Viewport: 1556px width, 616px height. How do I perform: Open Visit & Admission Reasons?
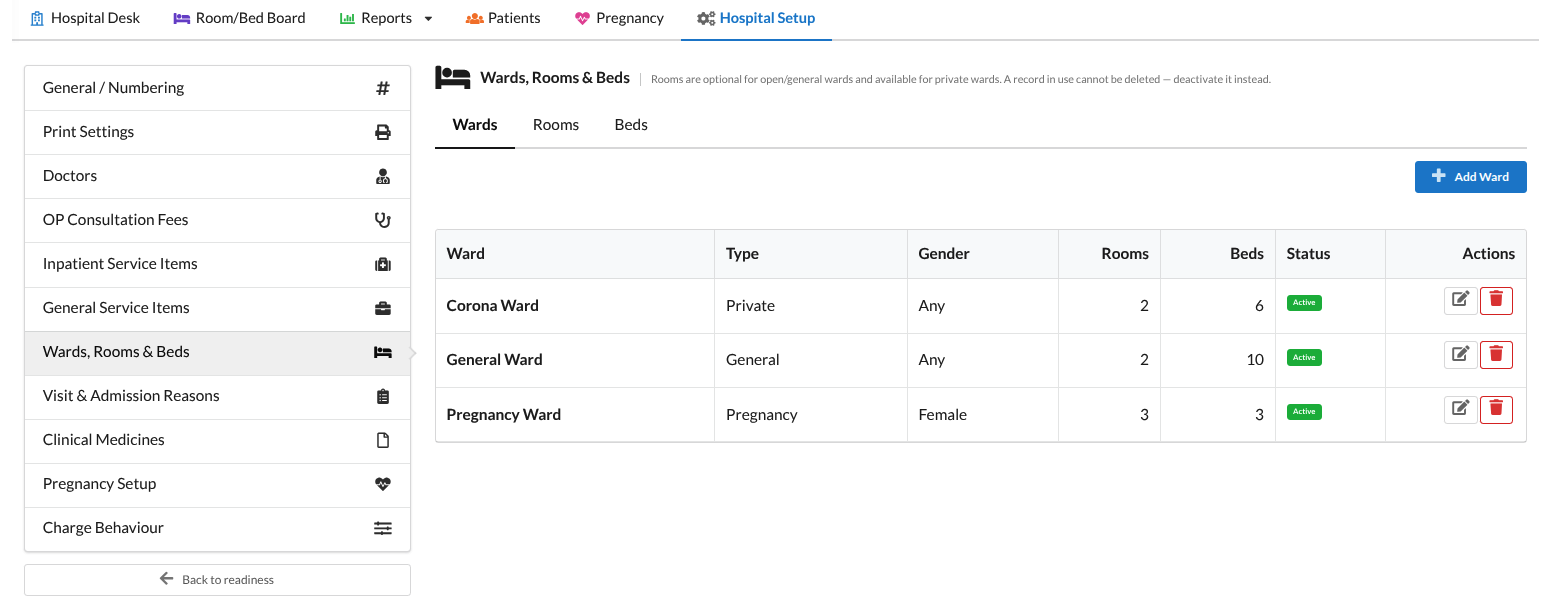click(217, 396)
